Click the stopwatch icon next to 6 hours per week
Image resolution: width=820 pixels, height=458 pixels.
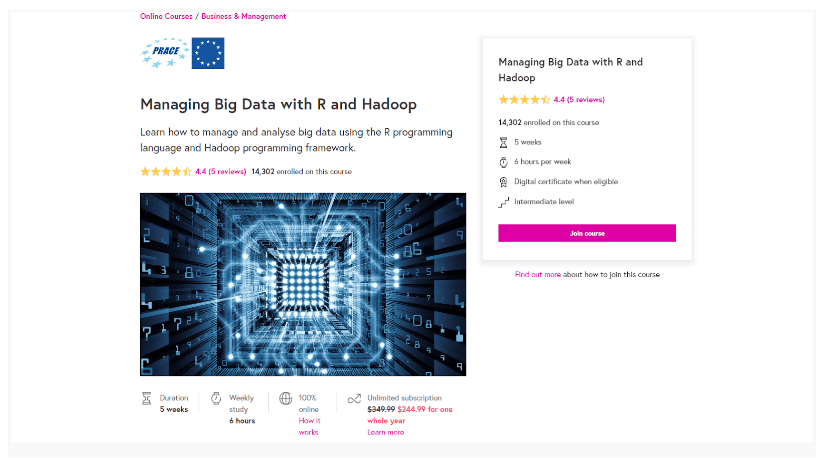pos(504,162)
